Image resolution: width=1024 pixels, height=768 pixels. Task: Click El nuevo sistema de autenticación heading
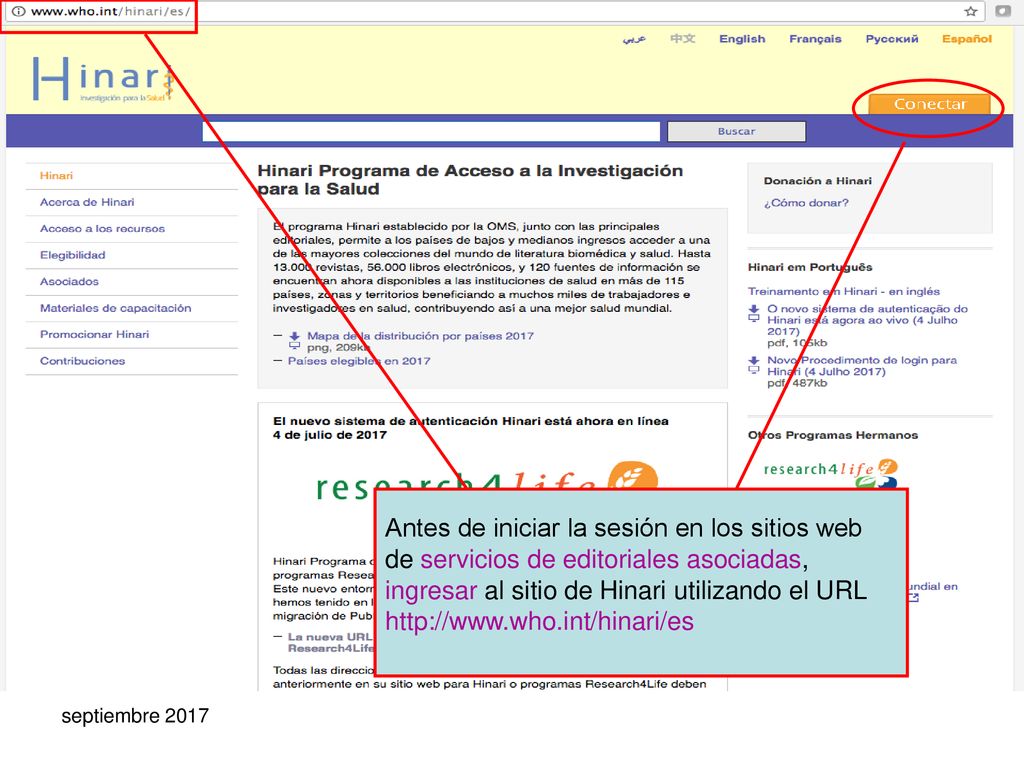471,428
